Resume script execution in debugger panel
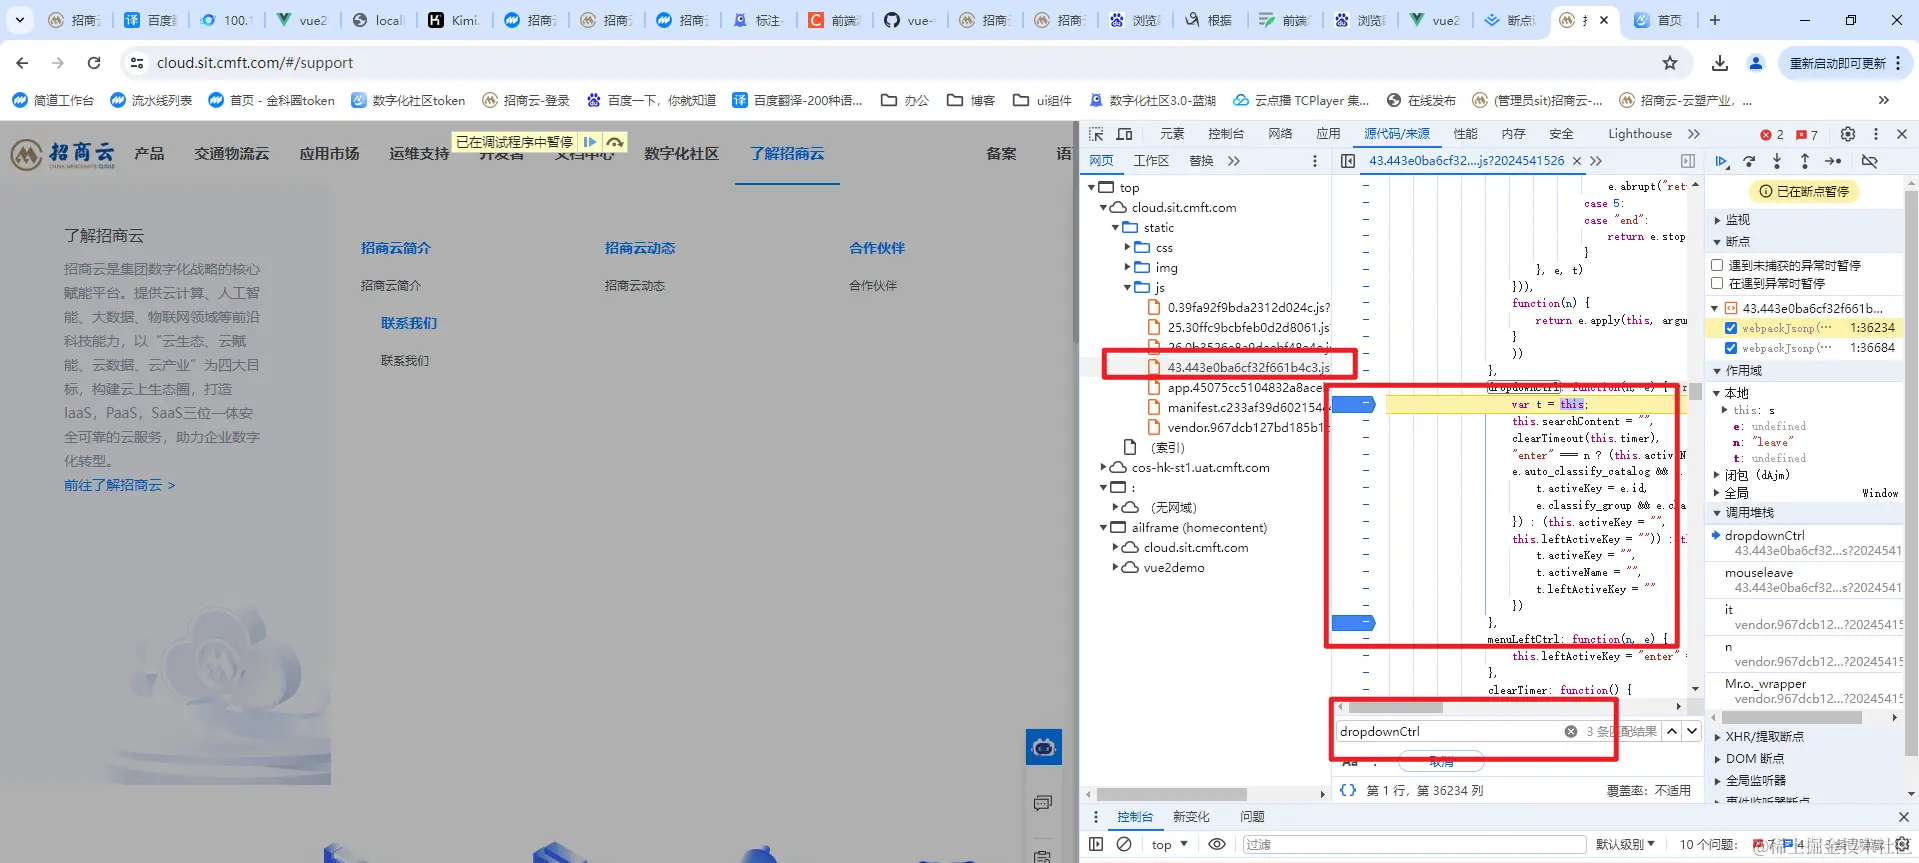The width and height of the screenshot is (1919, 863). 1721,161
